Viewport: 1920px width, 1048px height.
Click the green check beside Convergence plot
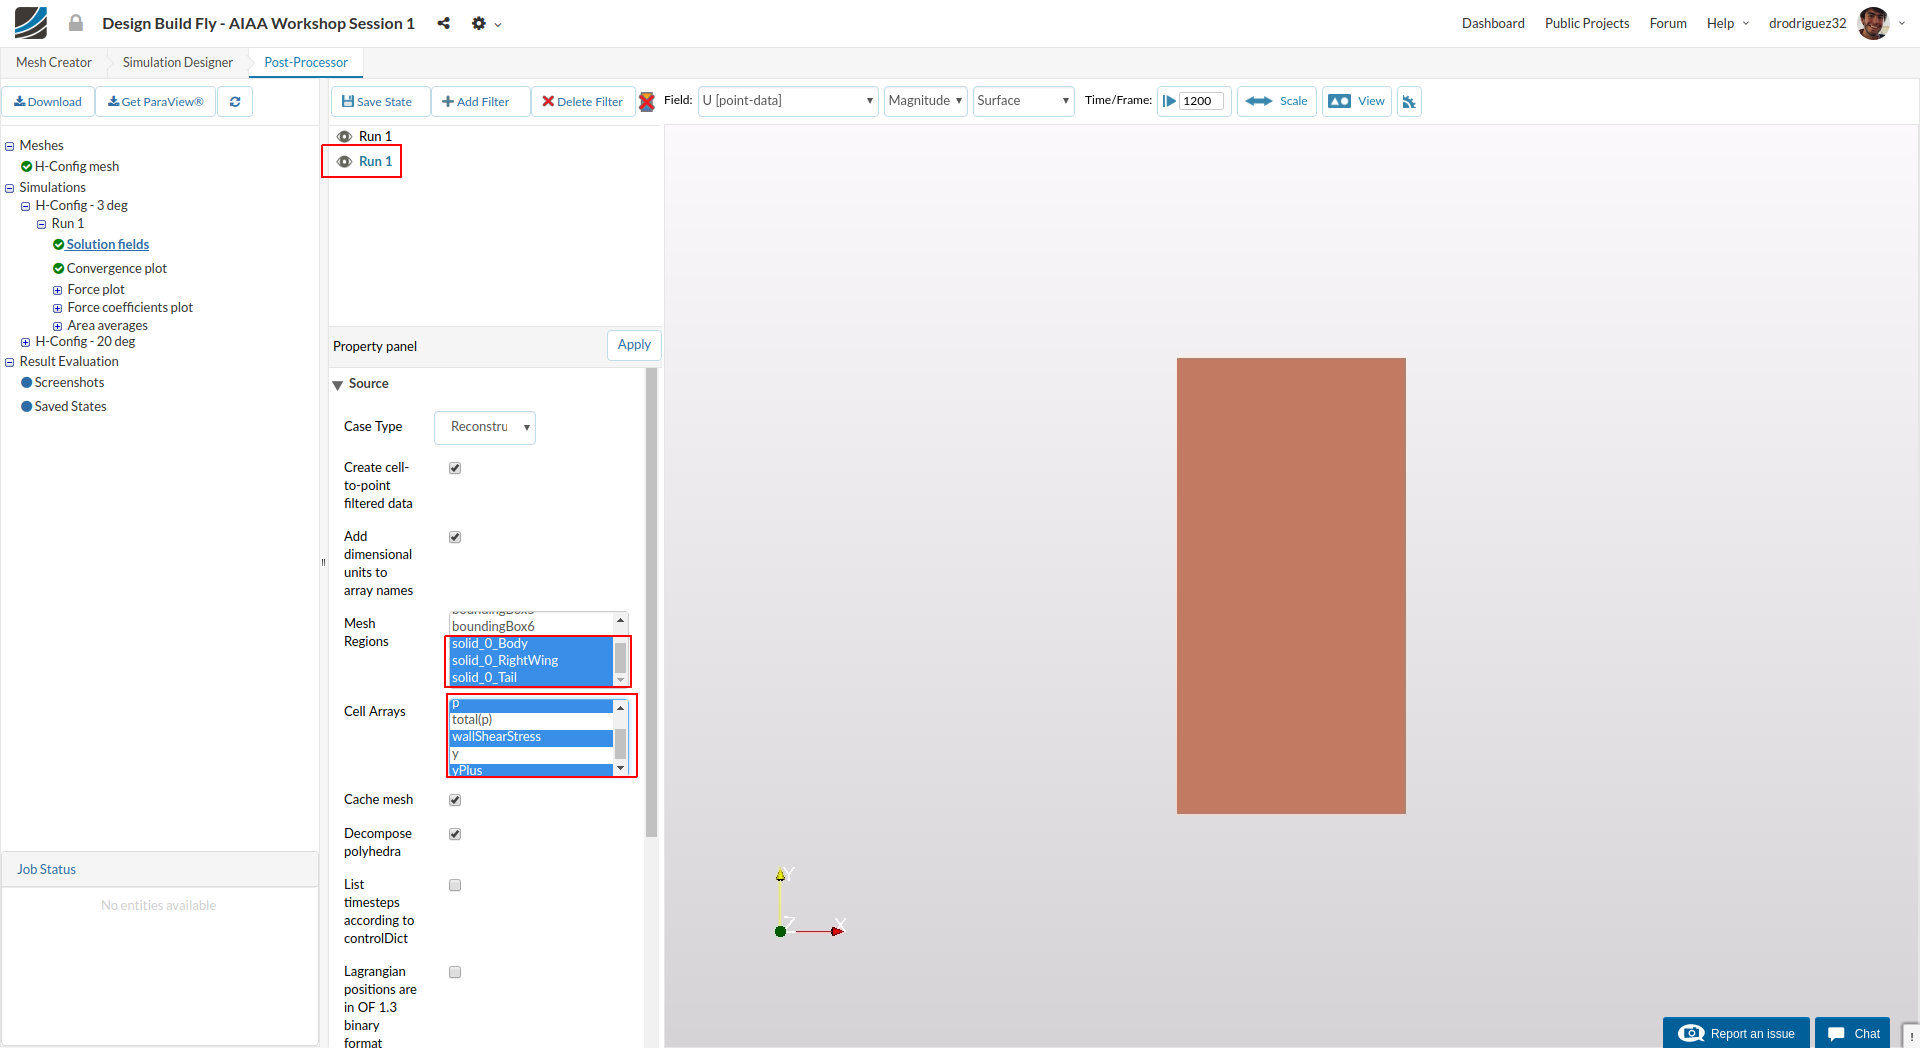pyautogui.click(x=59, y=269)
